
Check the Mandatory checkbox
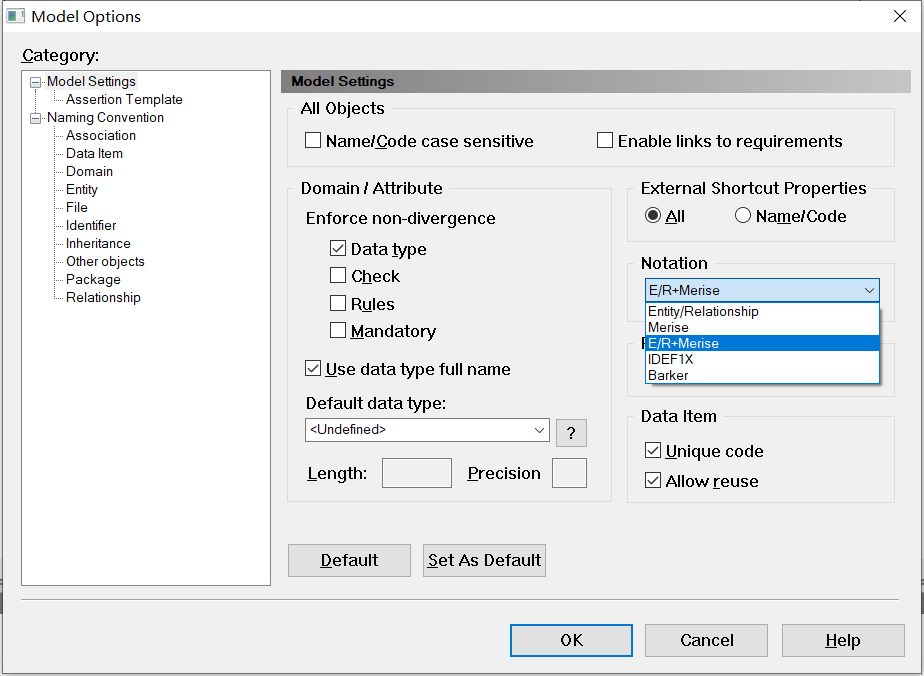tap(338, 330)
